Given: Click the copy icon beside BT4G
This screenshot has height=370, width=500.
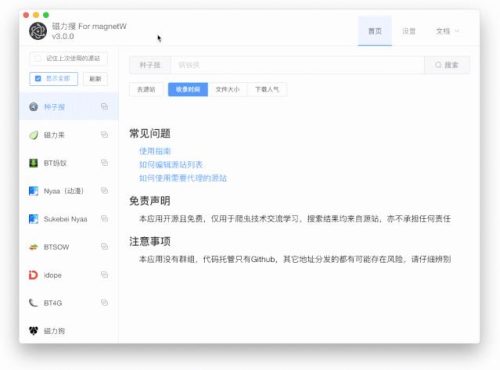Looking at the screenshot, I should 104,302.
